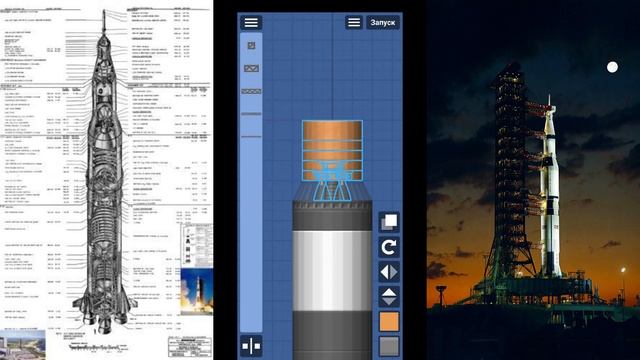Screen dimensions: 640x360
Task: Choose the gray color swatch
Action: point(389,346)
